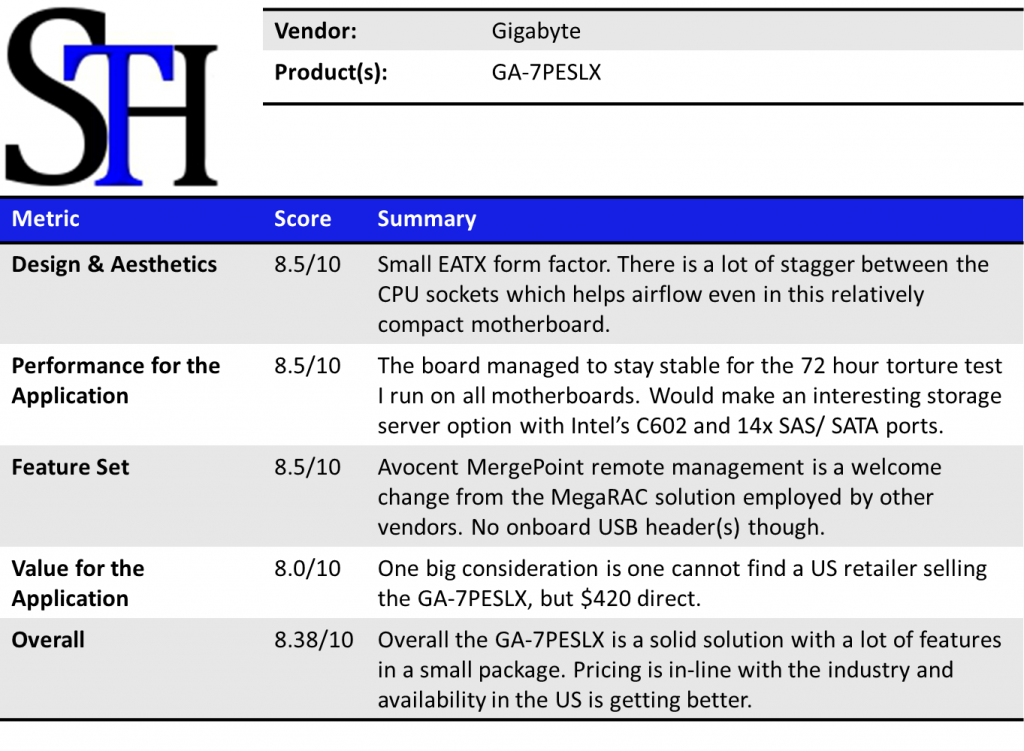
Task: Click the Performance 8.5/10 score
Action: click(x=307, y=366)
